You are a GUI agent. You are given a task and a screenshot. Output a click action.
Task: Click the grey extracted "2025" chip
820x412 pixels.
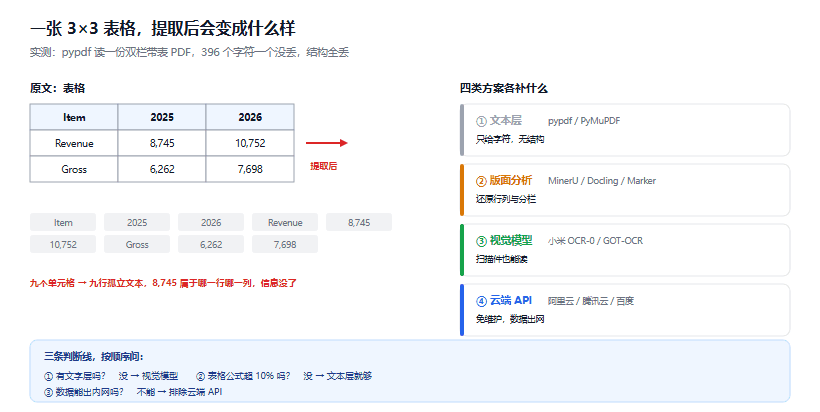(137, 222)
